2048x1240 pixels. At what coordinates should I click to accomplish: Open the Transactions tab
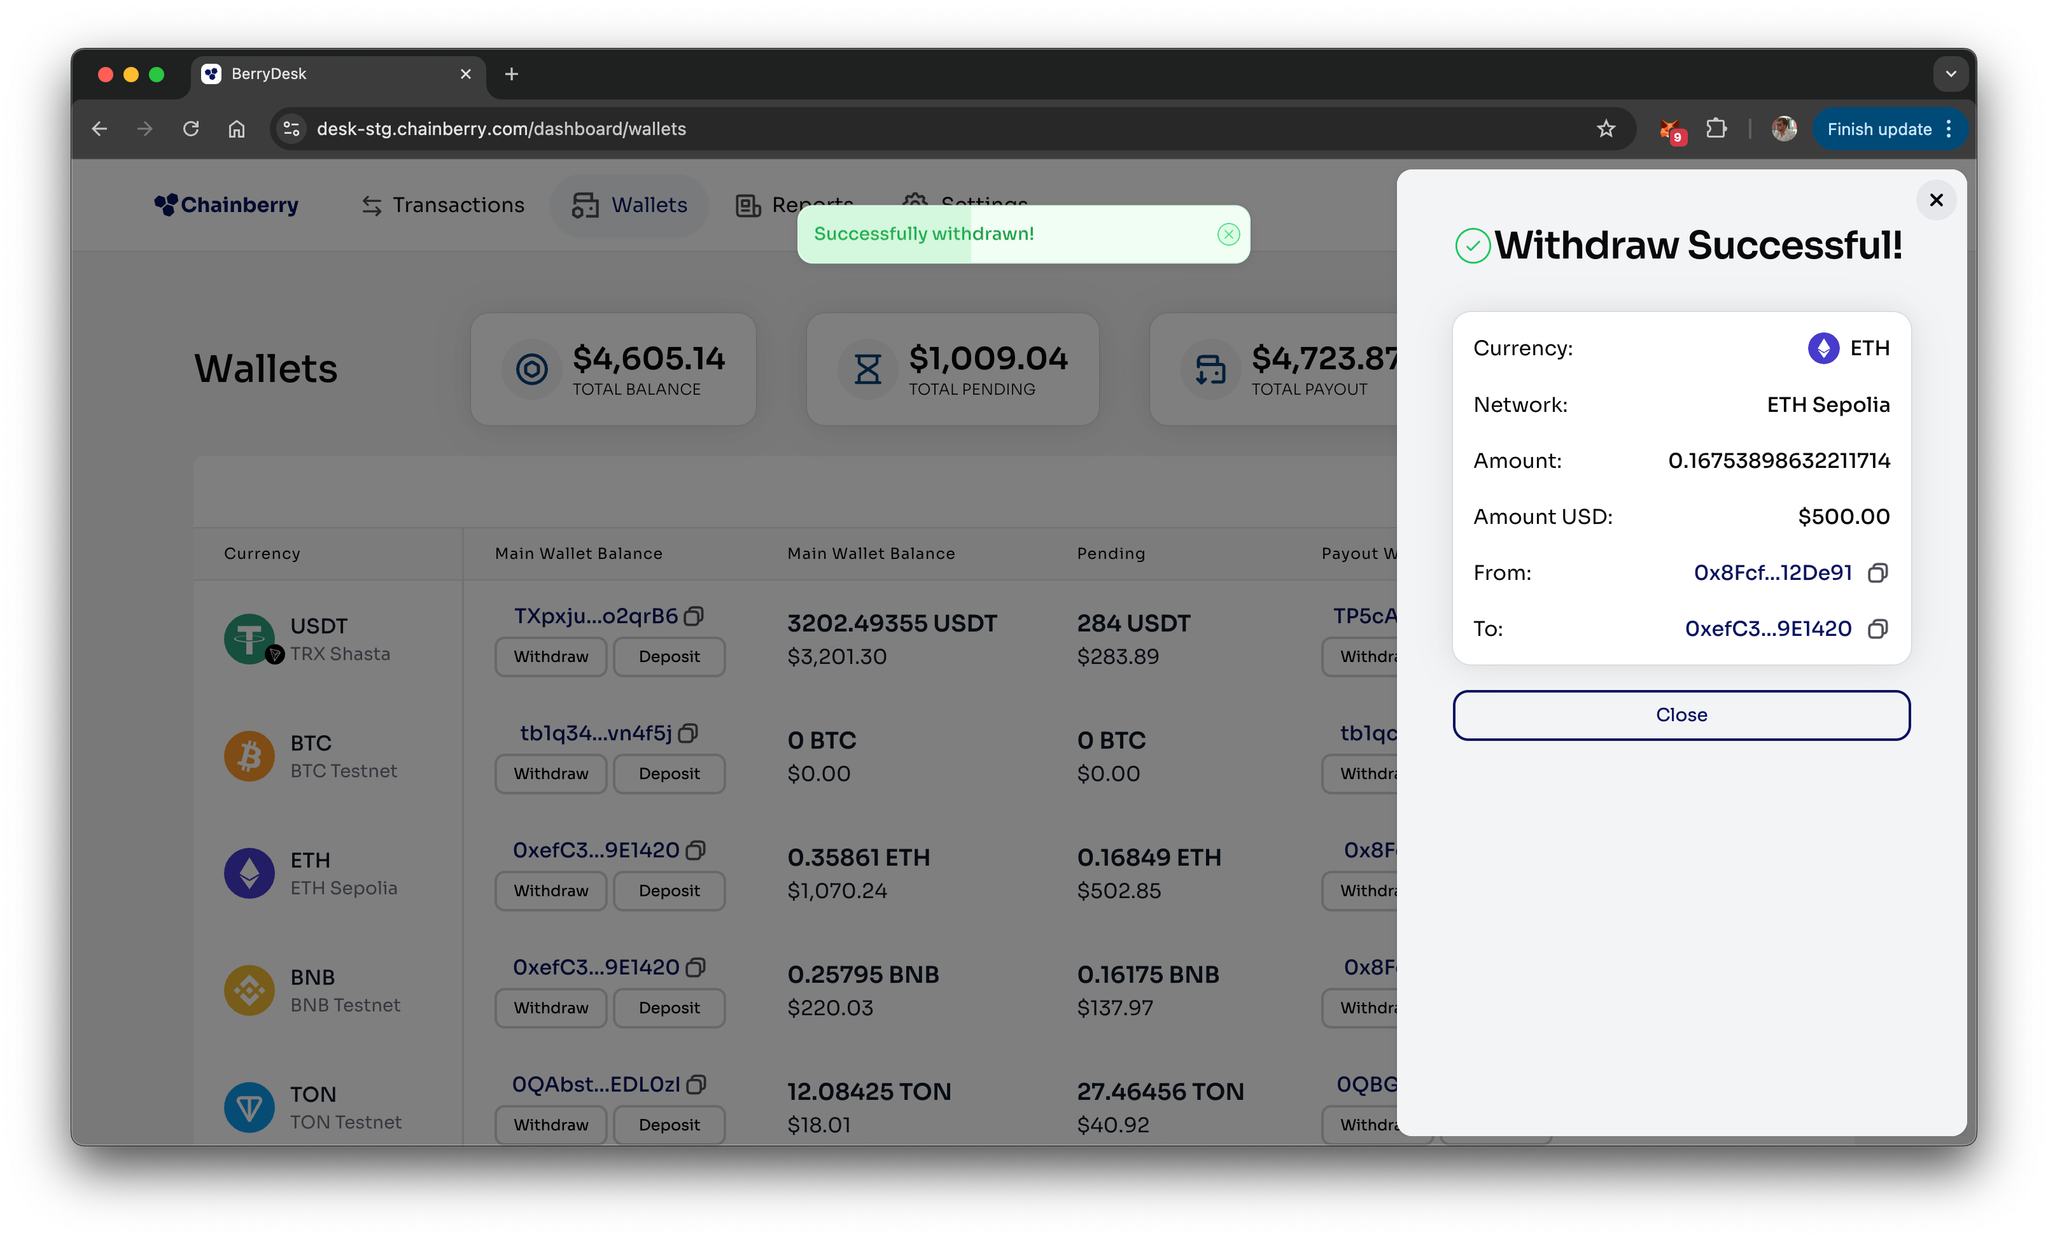[x=443, y=205]
